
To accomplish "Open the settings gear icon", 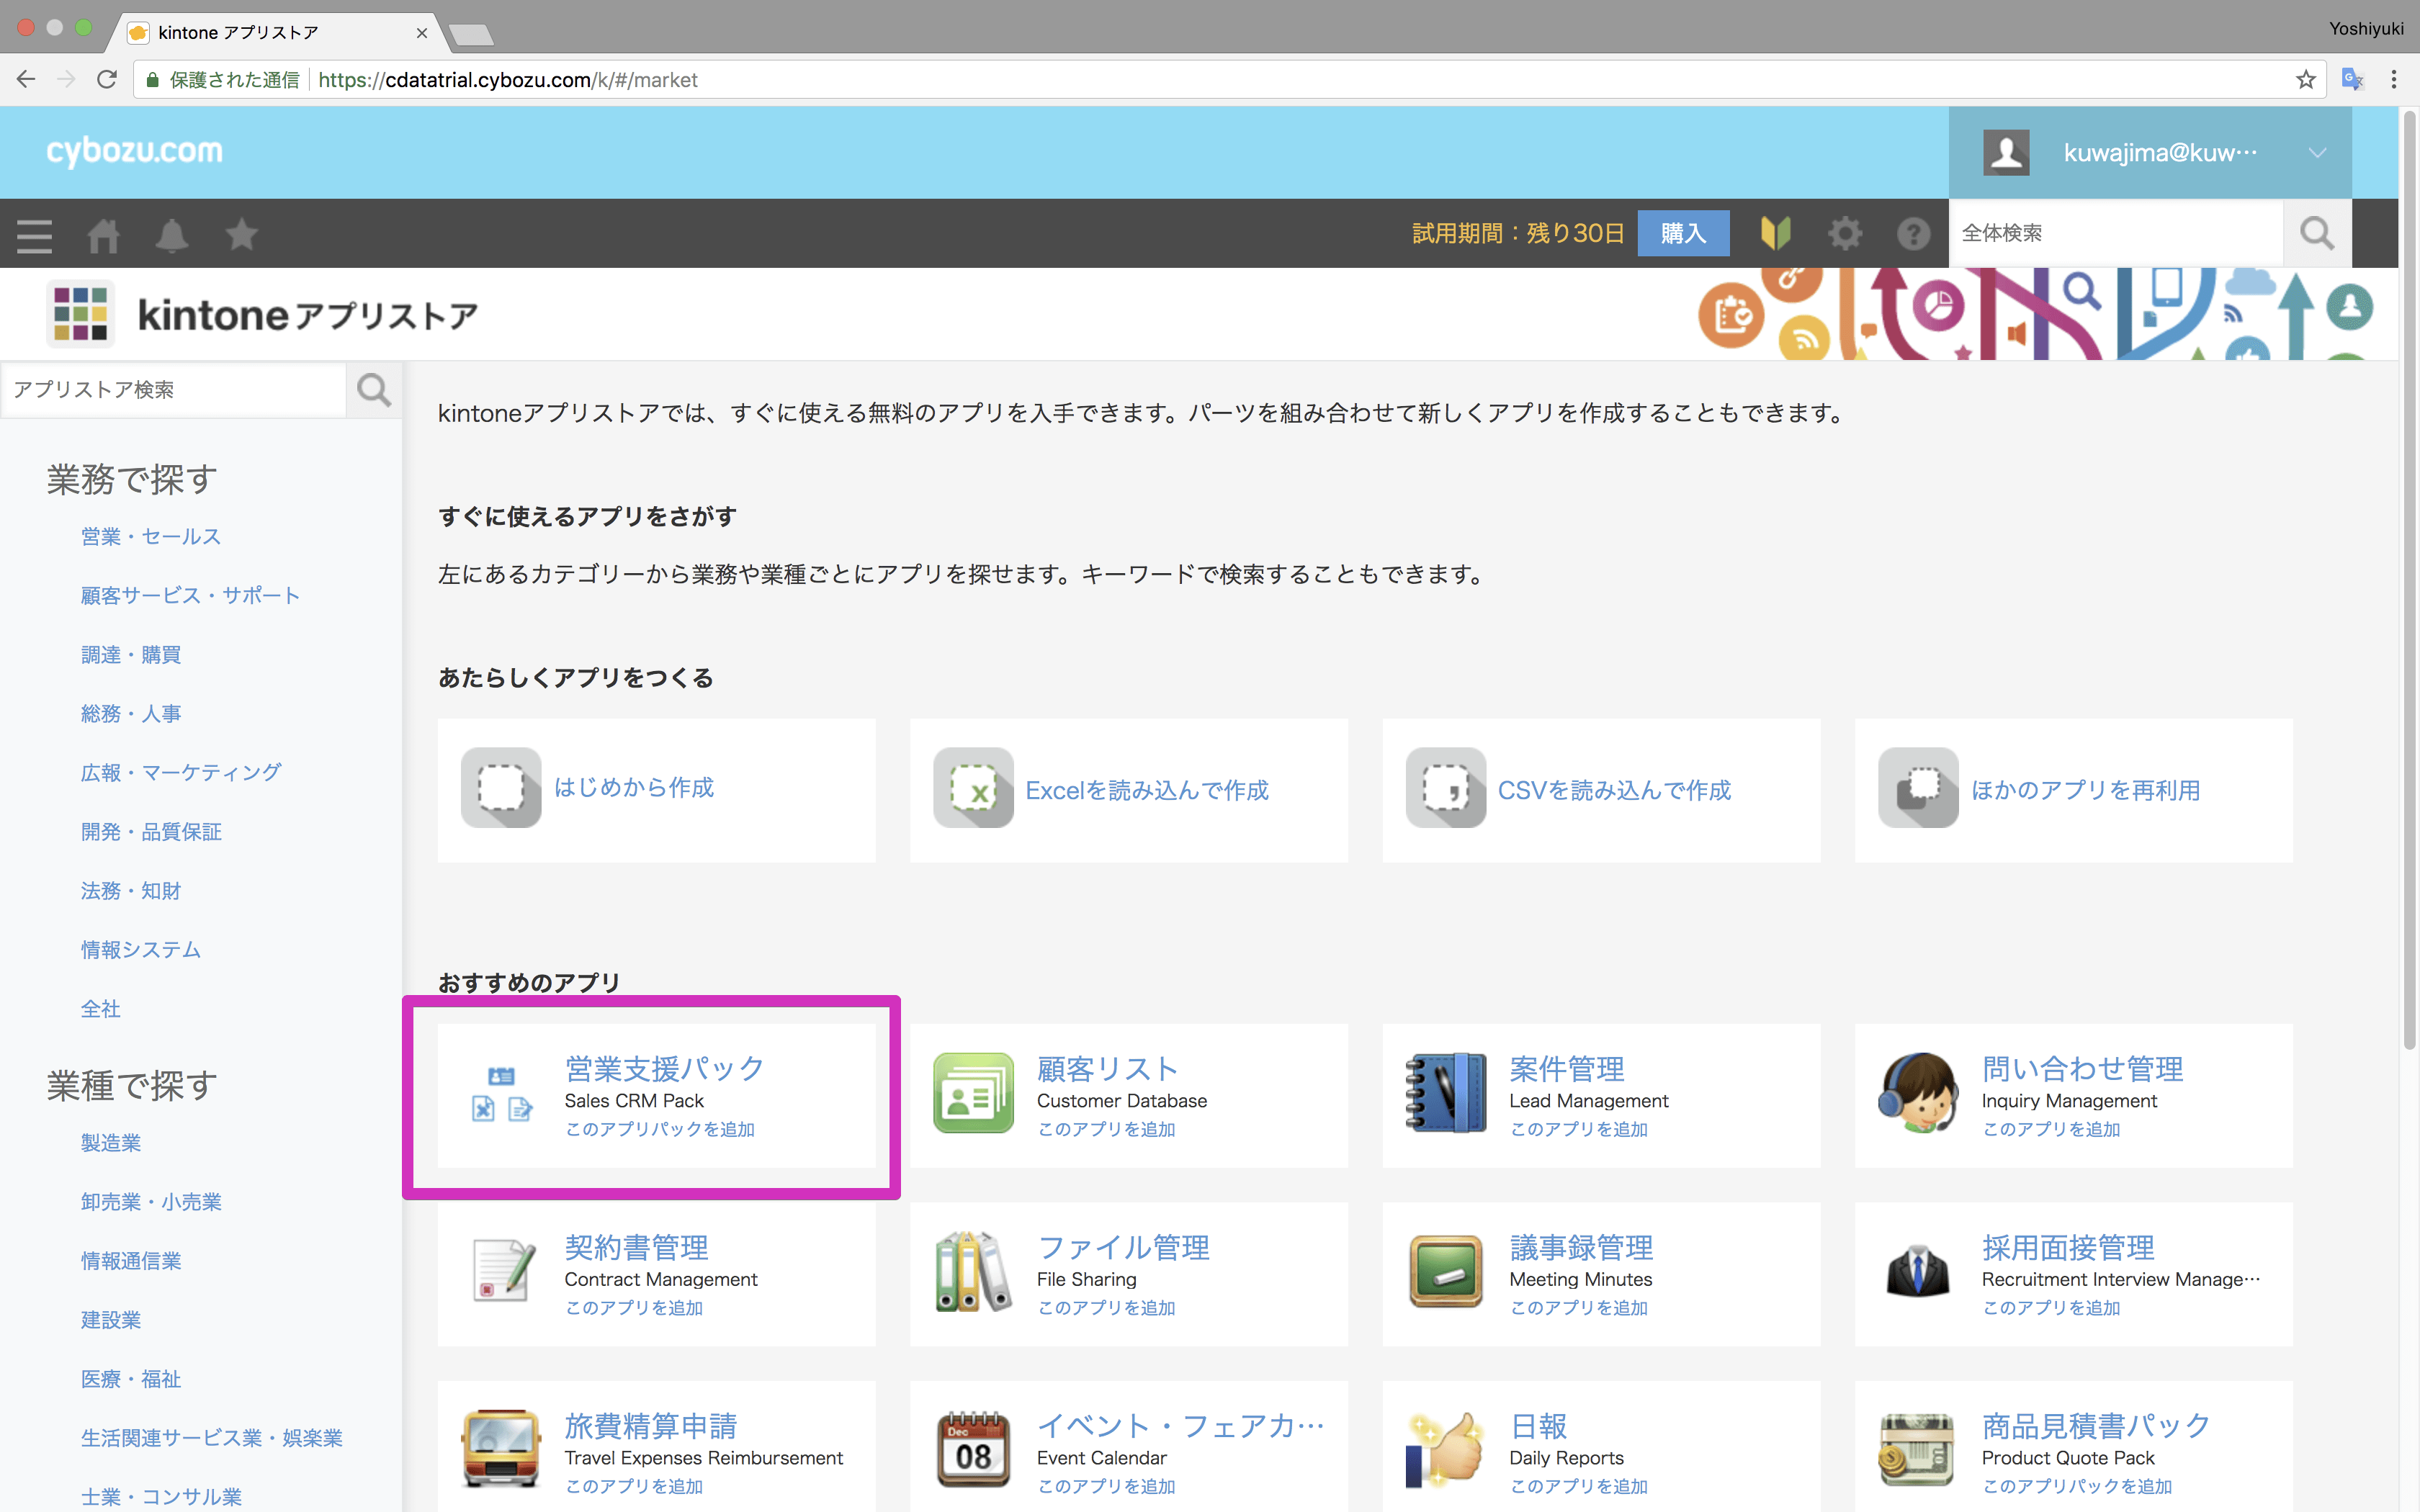I will tap(1844, 234).
